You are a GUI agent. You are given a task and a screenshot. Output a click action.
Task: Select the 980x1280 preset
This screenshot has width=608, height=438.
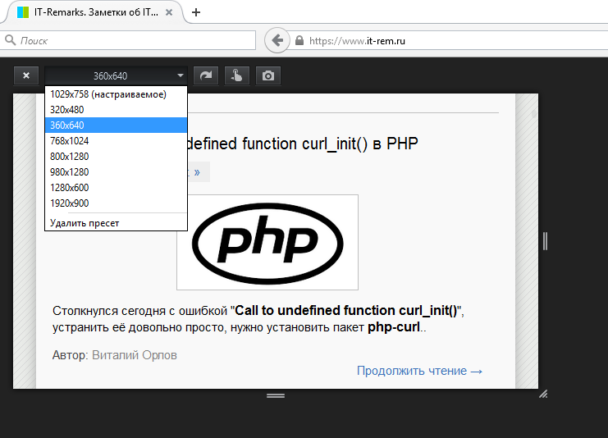pos(116,172)
